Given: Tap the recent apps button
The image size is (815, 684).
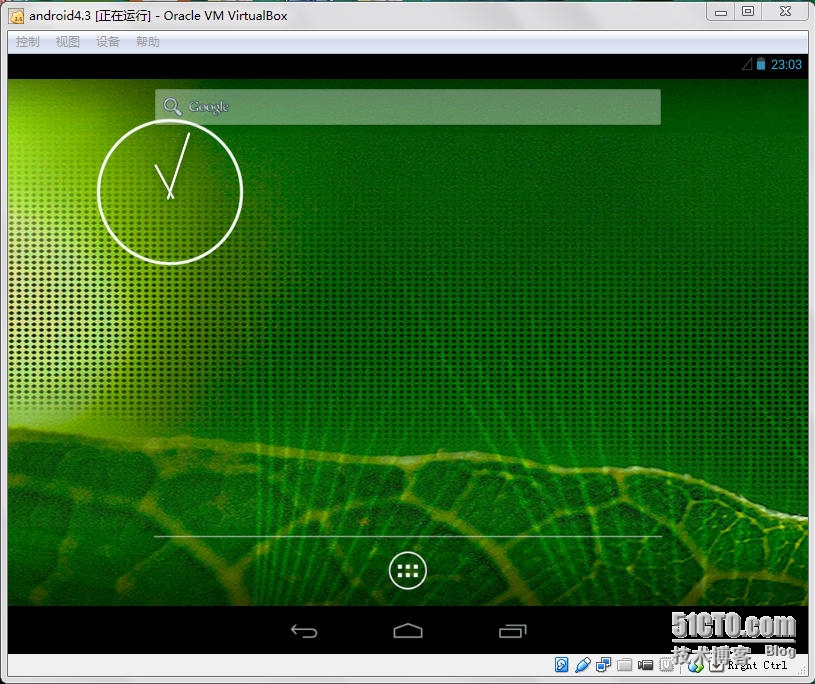Looking at the screenshot, I should coord(512,631).
